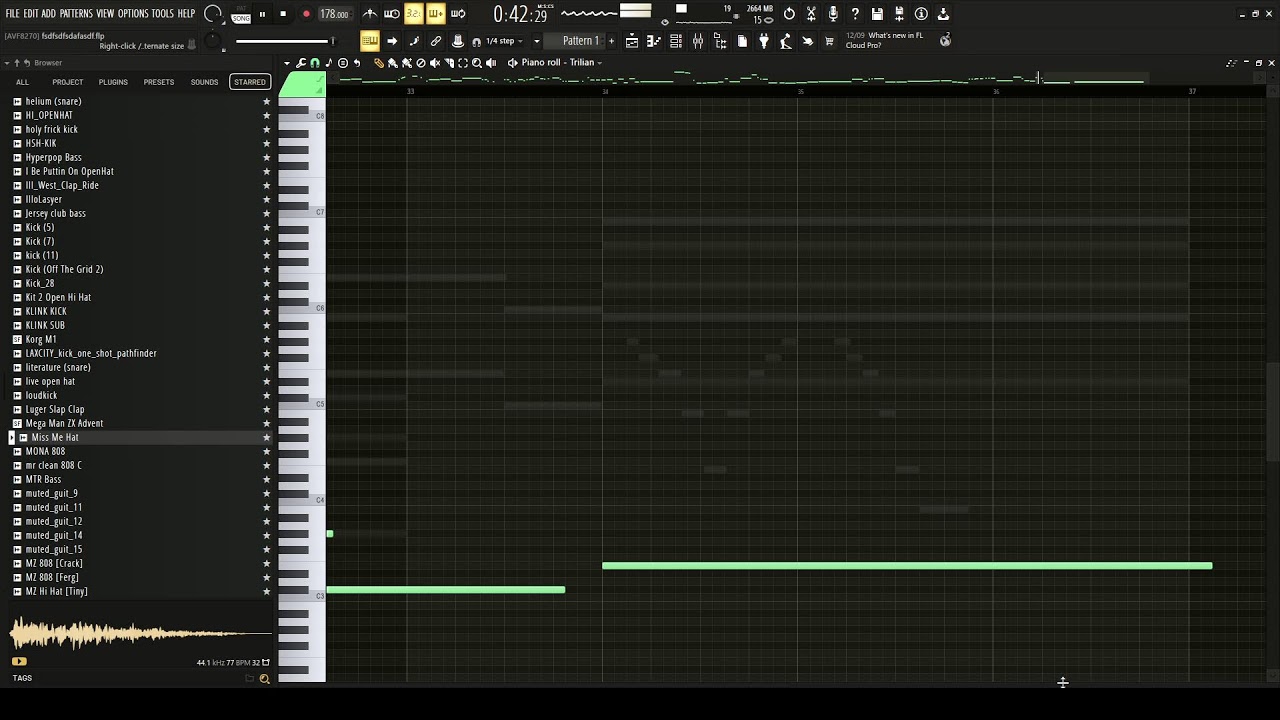Screen dimensions: 1280x720
Task: Click the project info icon
Action: pyautogui.click(x=921, y=14)
